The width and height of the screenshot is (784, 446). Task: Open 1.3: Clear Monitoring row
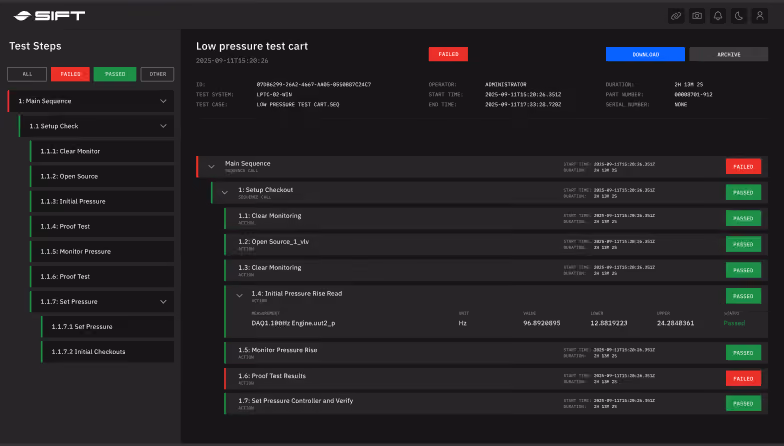pyautogui.click(x=496, y=270)
